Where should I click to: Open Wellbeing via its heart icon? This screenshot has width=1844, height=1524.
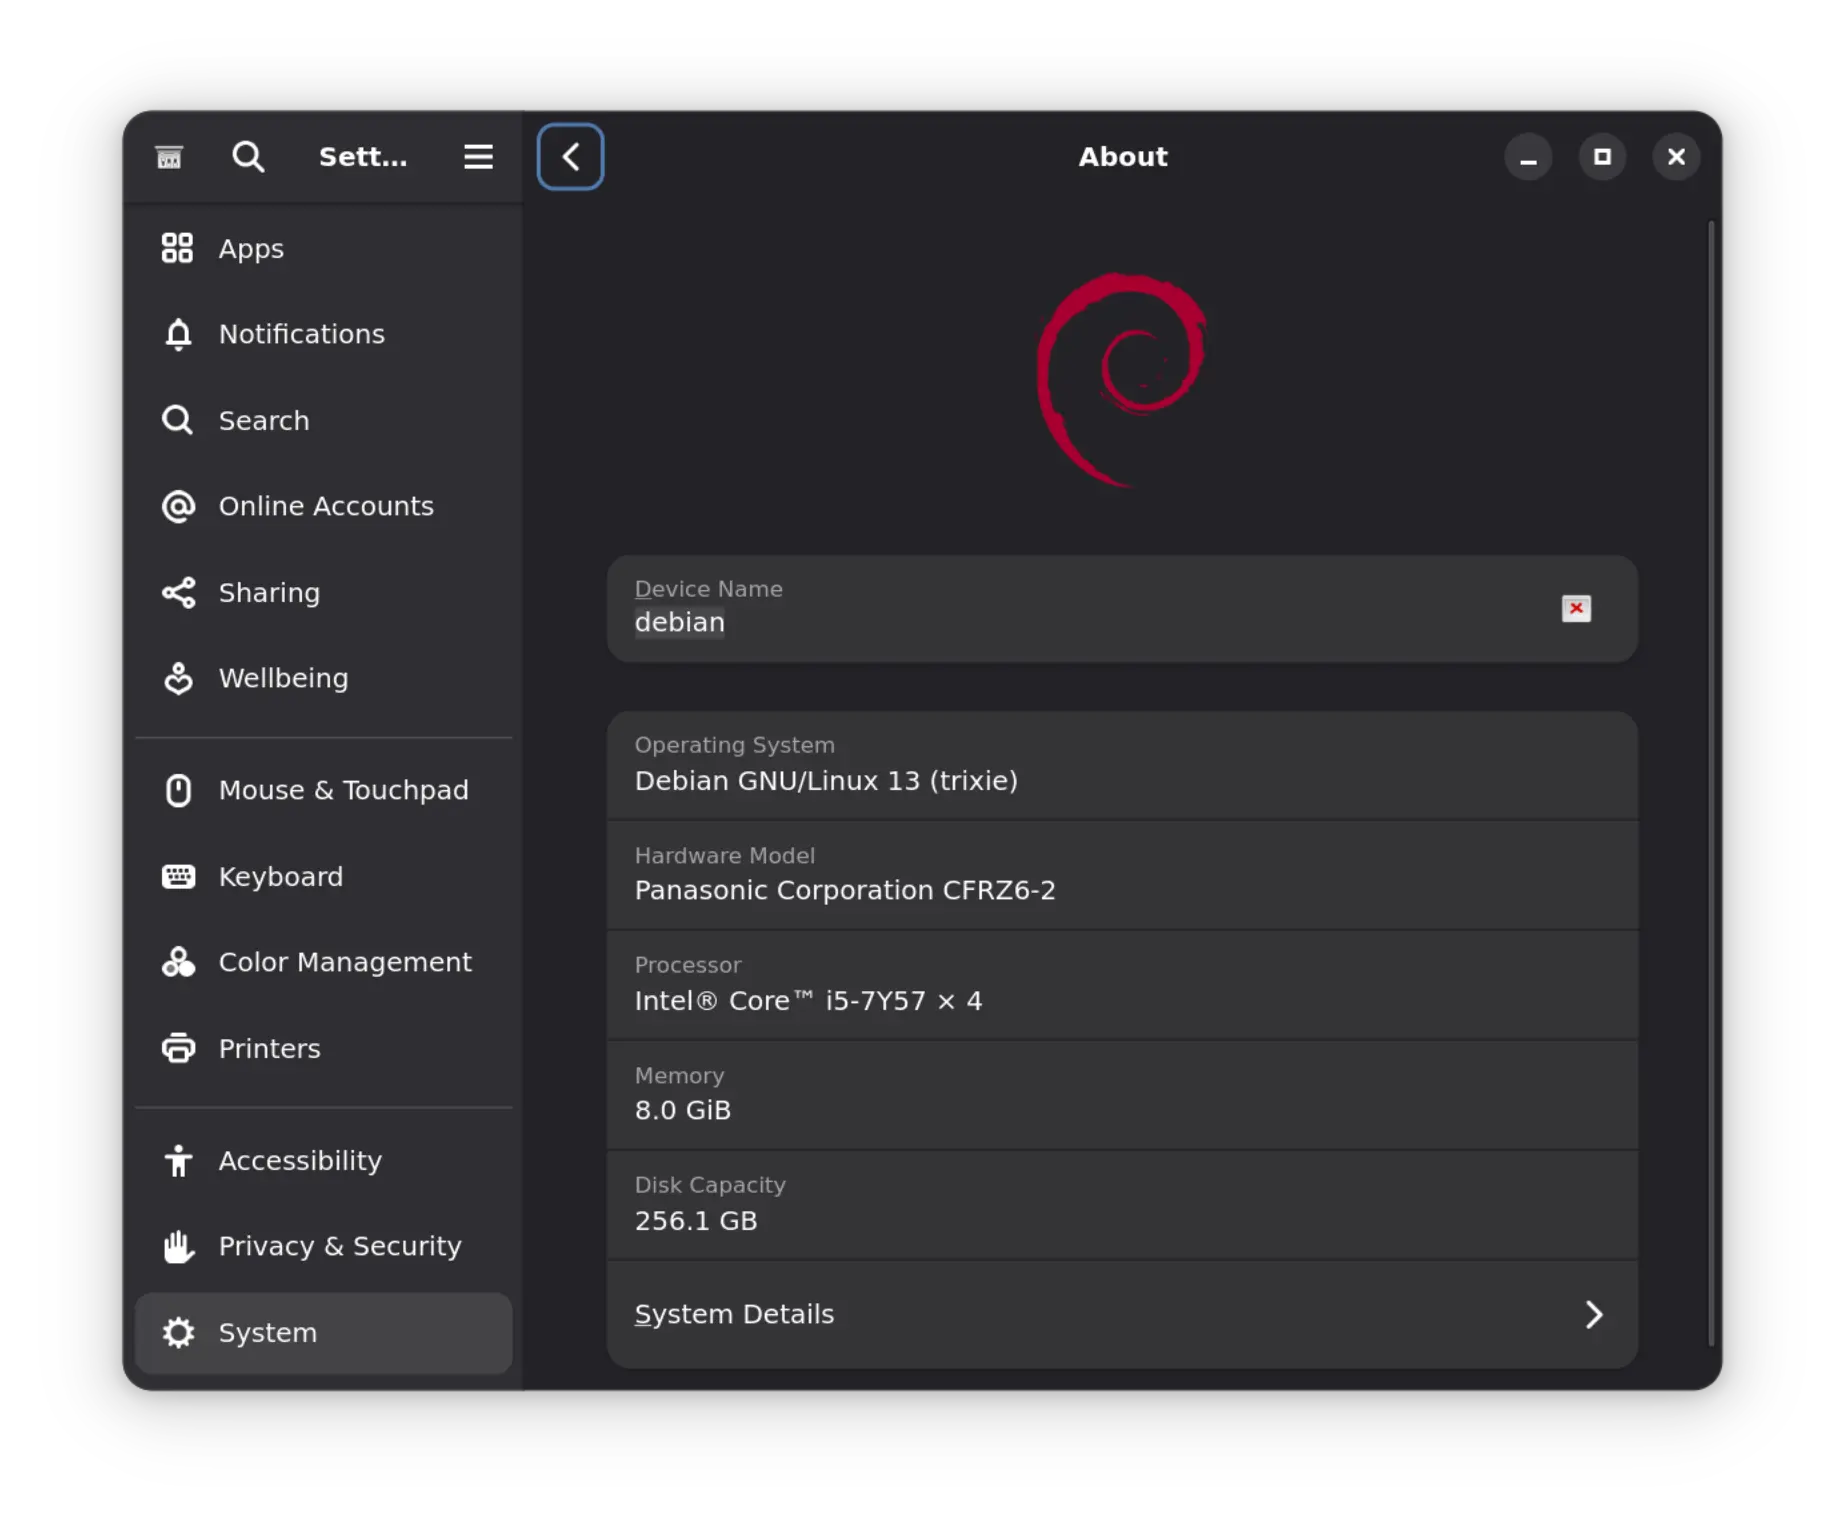[x=178, y=678]
